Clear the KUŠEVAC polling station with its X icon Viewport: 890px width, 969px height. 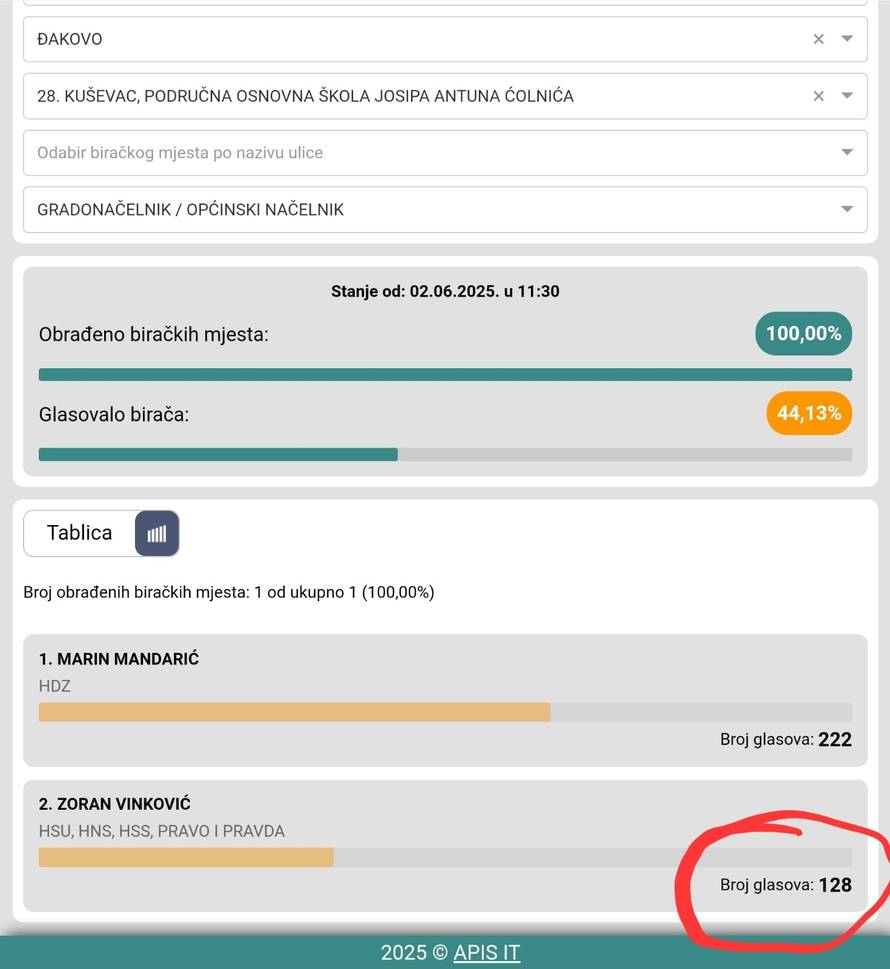point(818,96)
